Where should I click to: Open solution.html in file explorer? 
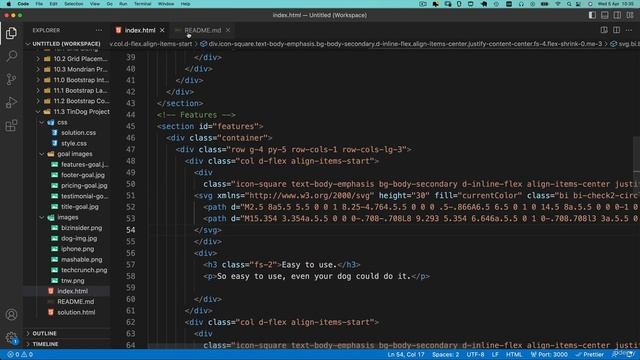(x=76, y=312)
